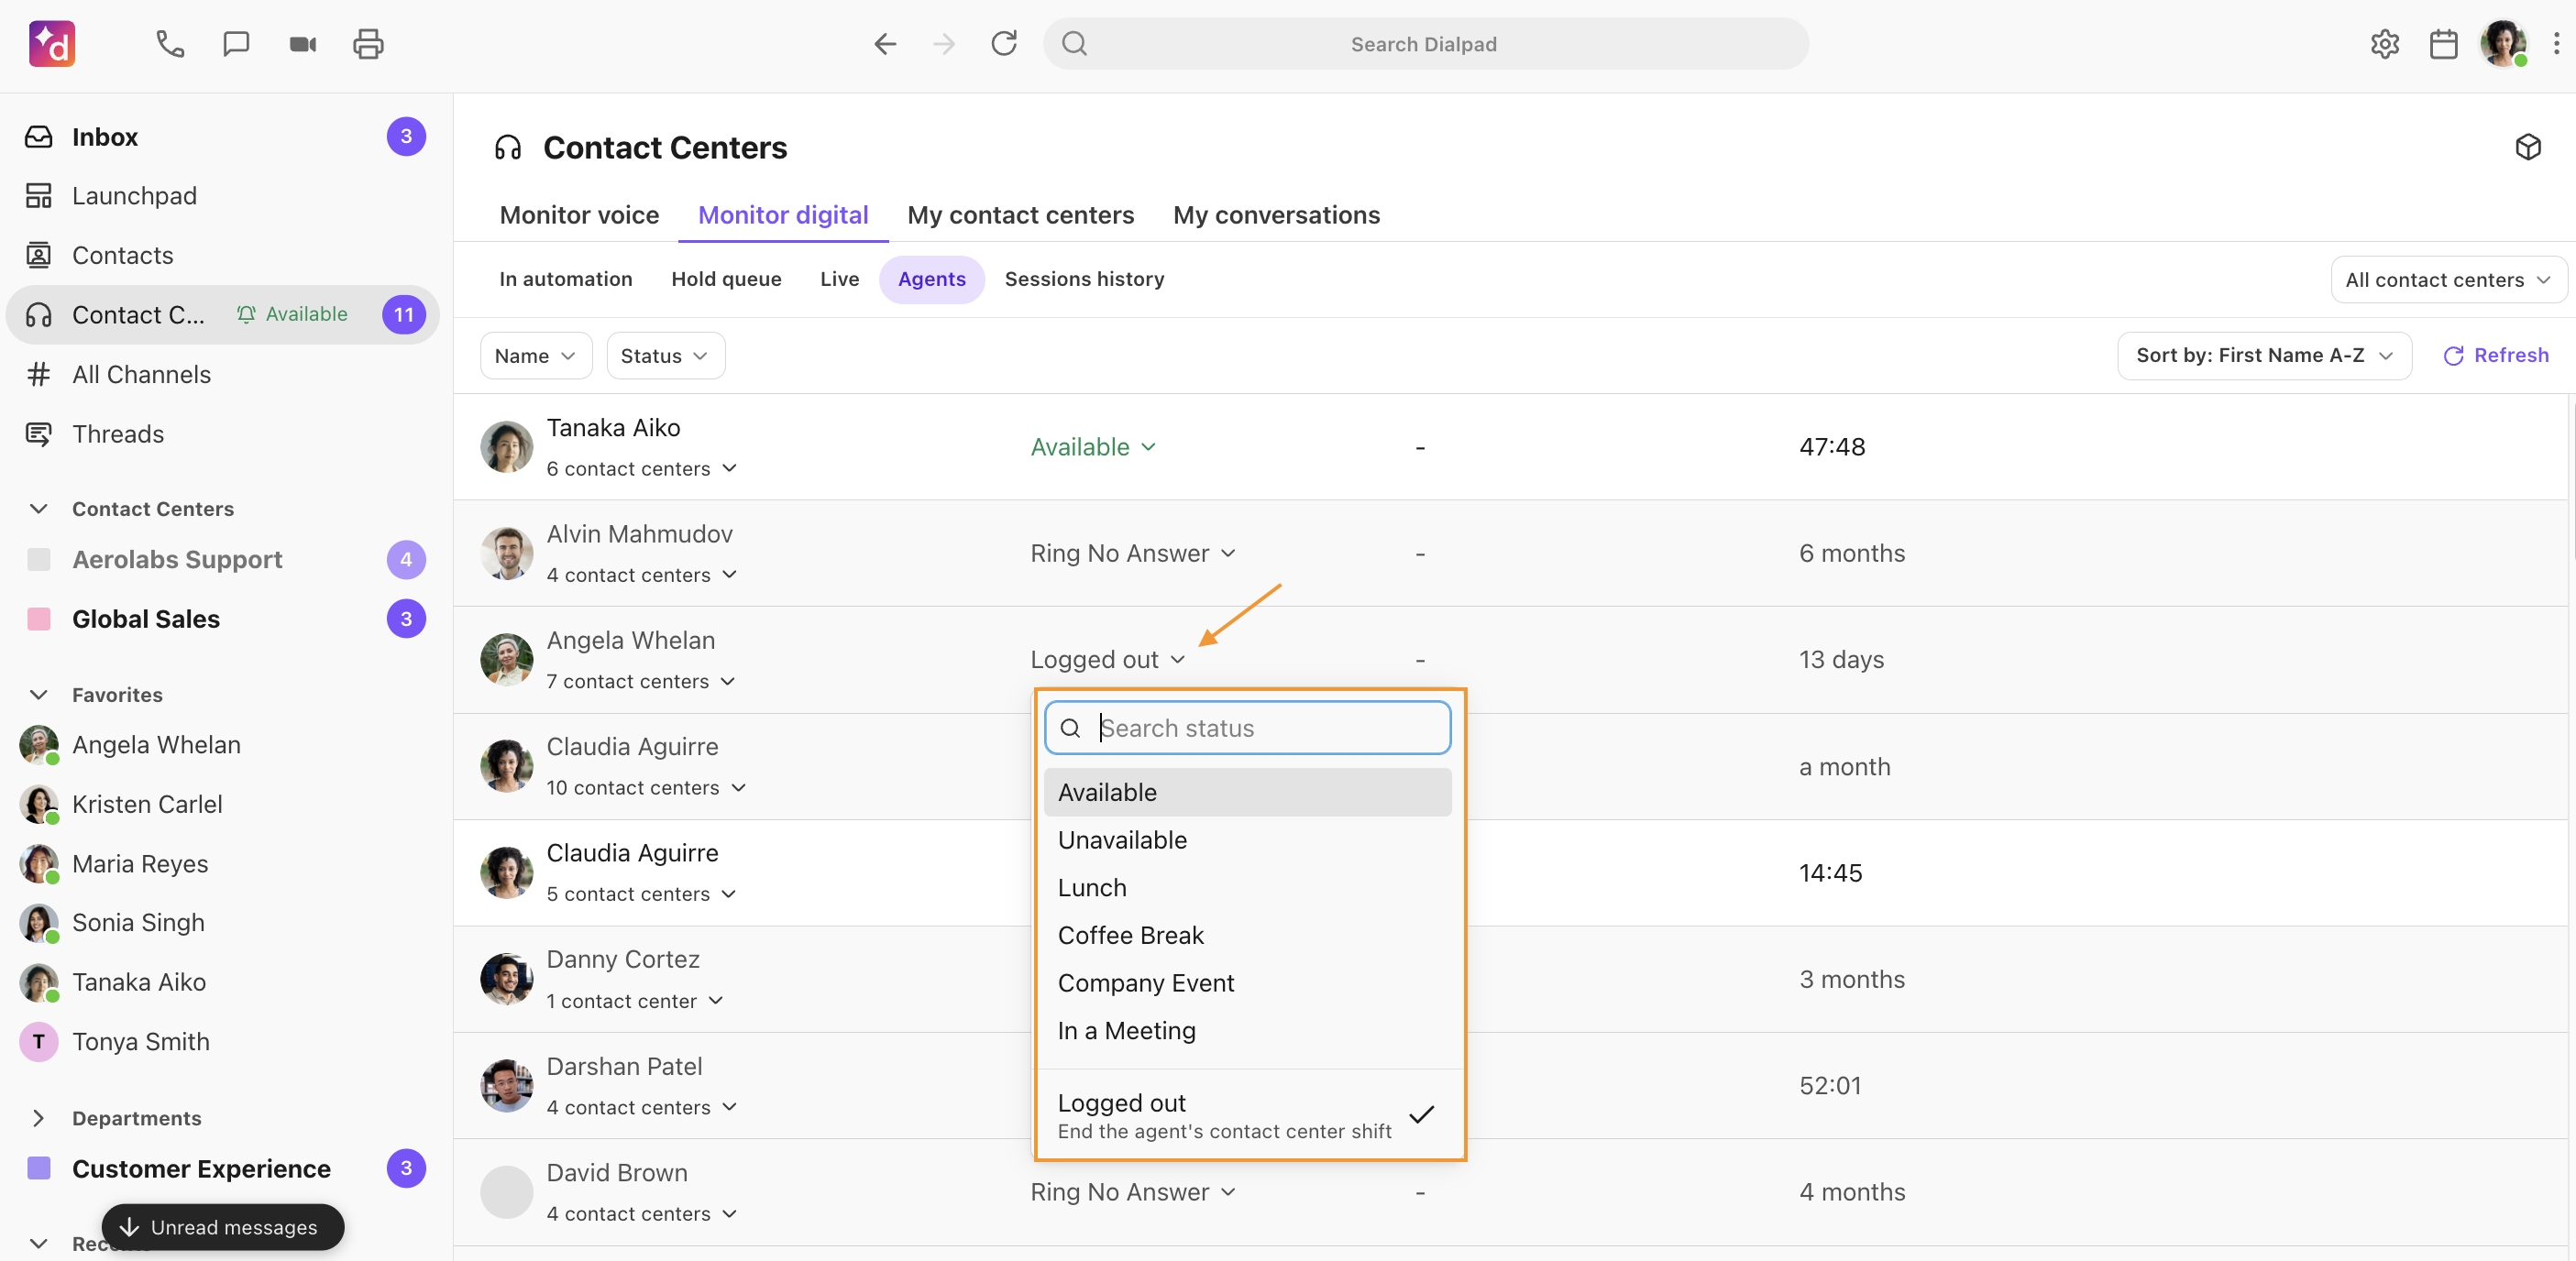The width and height of the screenshot is (2576, 1261).
Task: Select Lunch status option
Action: pyautogui.click(x=1247, y=888)
